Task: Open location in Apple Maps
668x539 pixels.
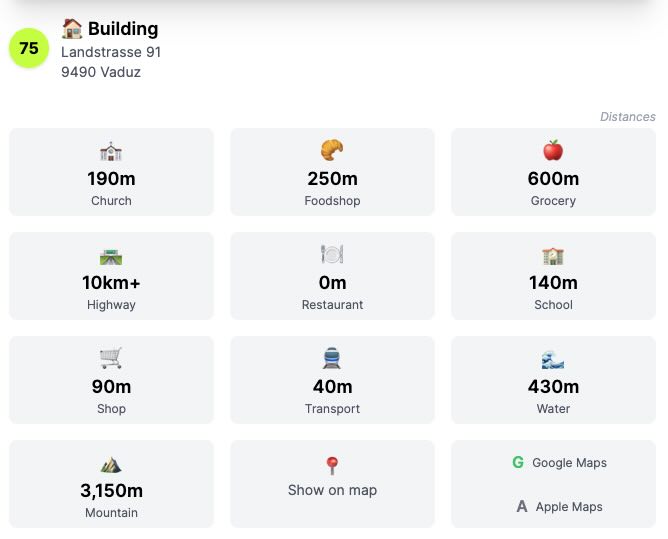Action: (x=559, y=506)
